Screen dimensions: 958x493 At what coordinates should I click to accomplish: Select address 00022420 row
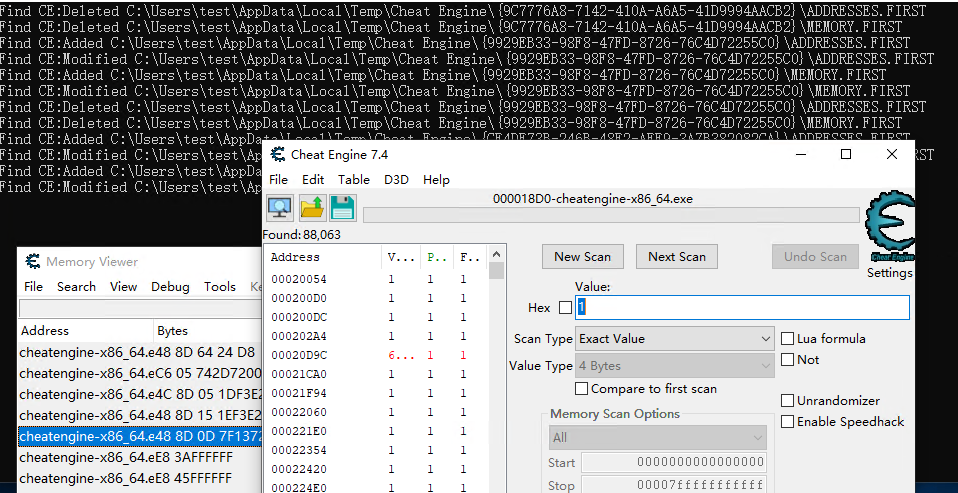point(376,469)
